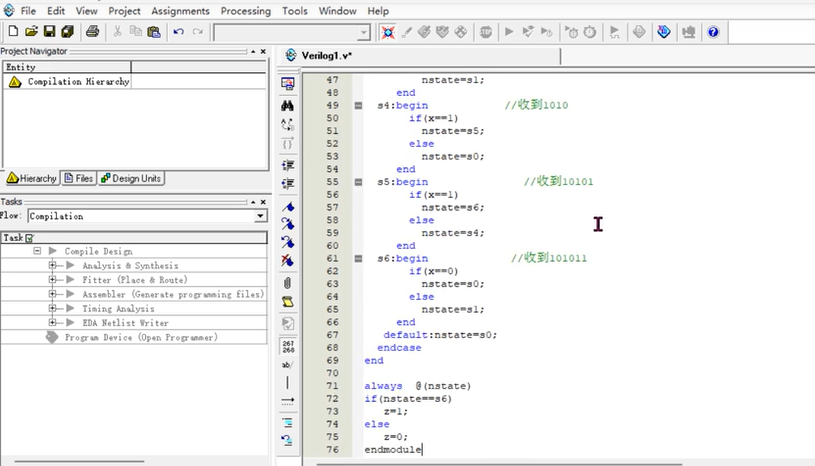Increase indent of selected code
815x466 pixels.
[x=287, y=165]
